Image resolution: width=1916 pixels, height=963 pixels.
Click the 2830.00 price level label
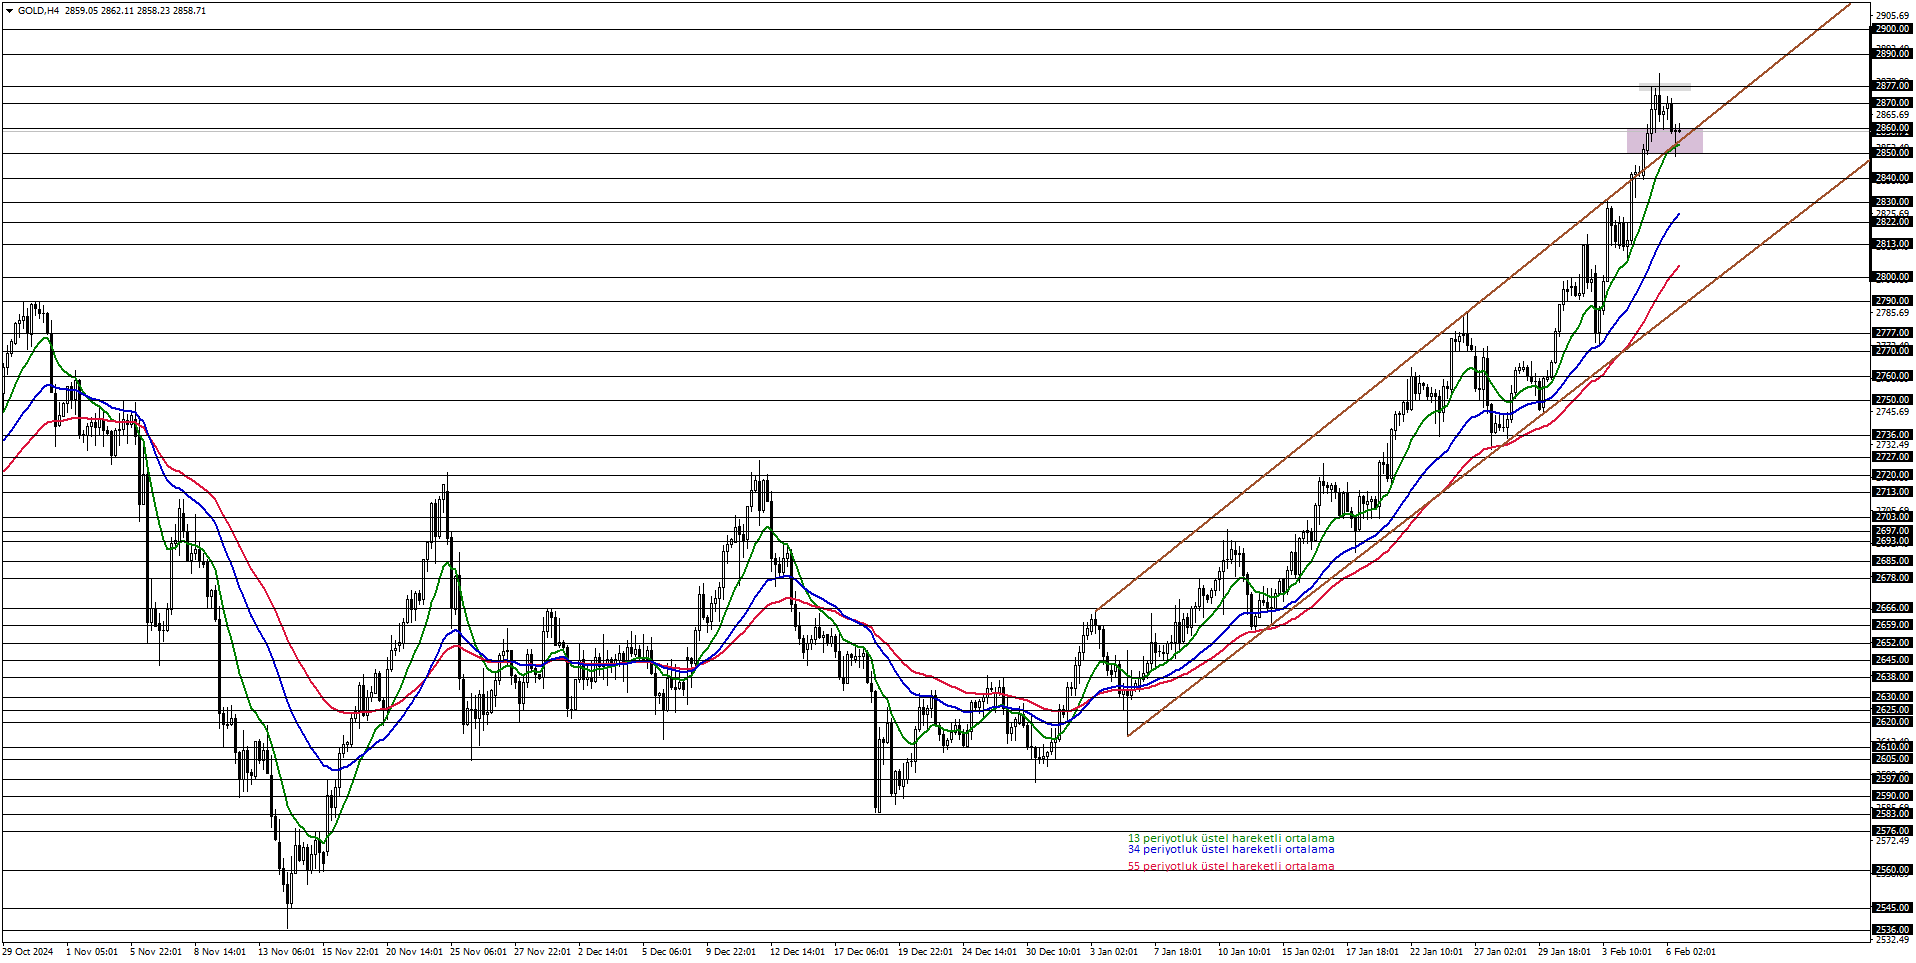(1892, 202)
